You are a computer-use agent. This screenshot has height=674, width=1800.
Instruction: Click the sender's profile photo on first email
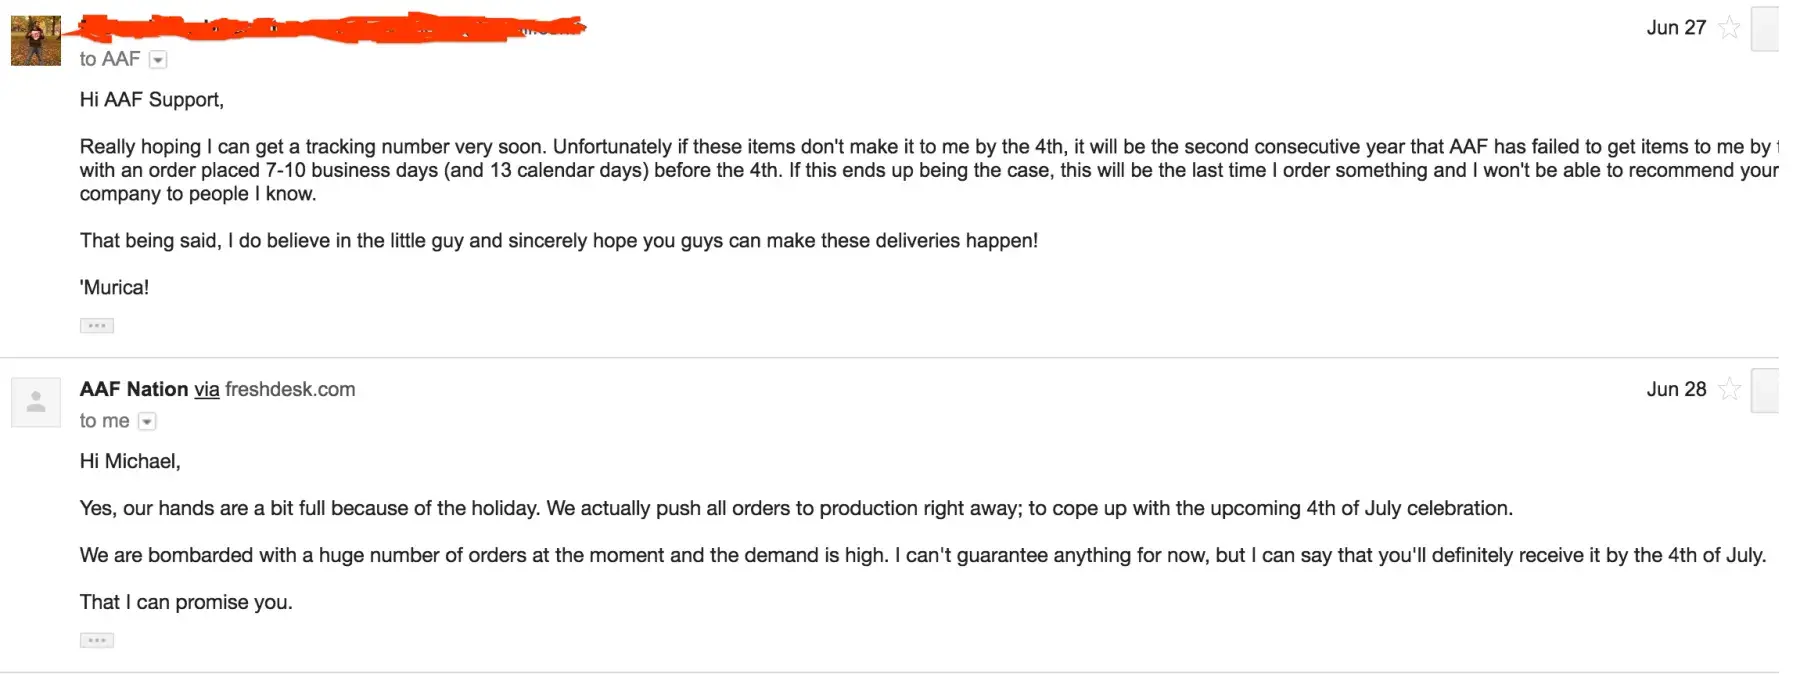pos(36,41)
